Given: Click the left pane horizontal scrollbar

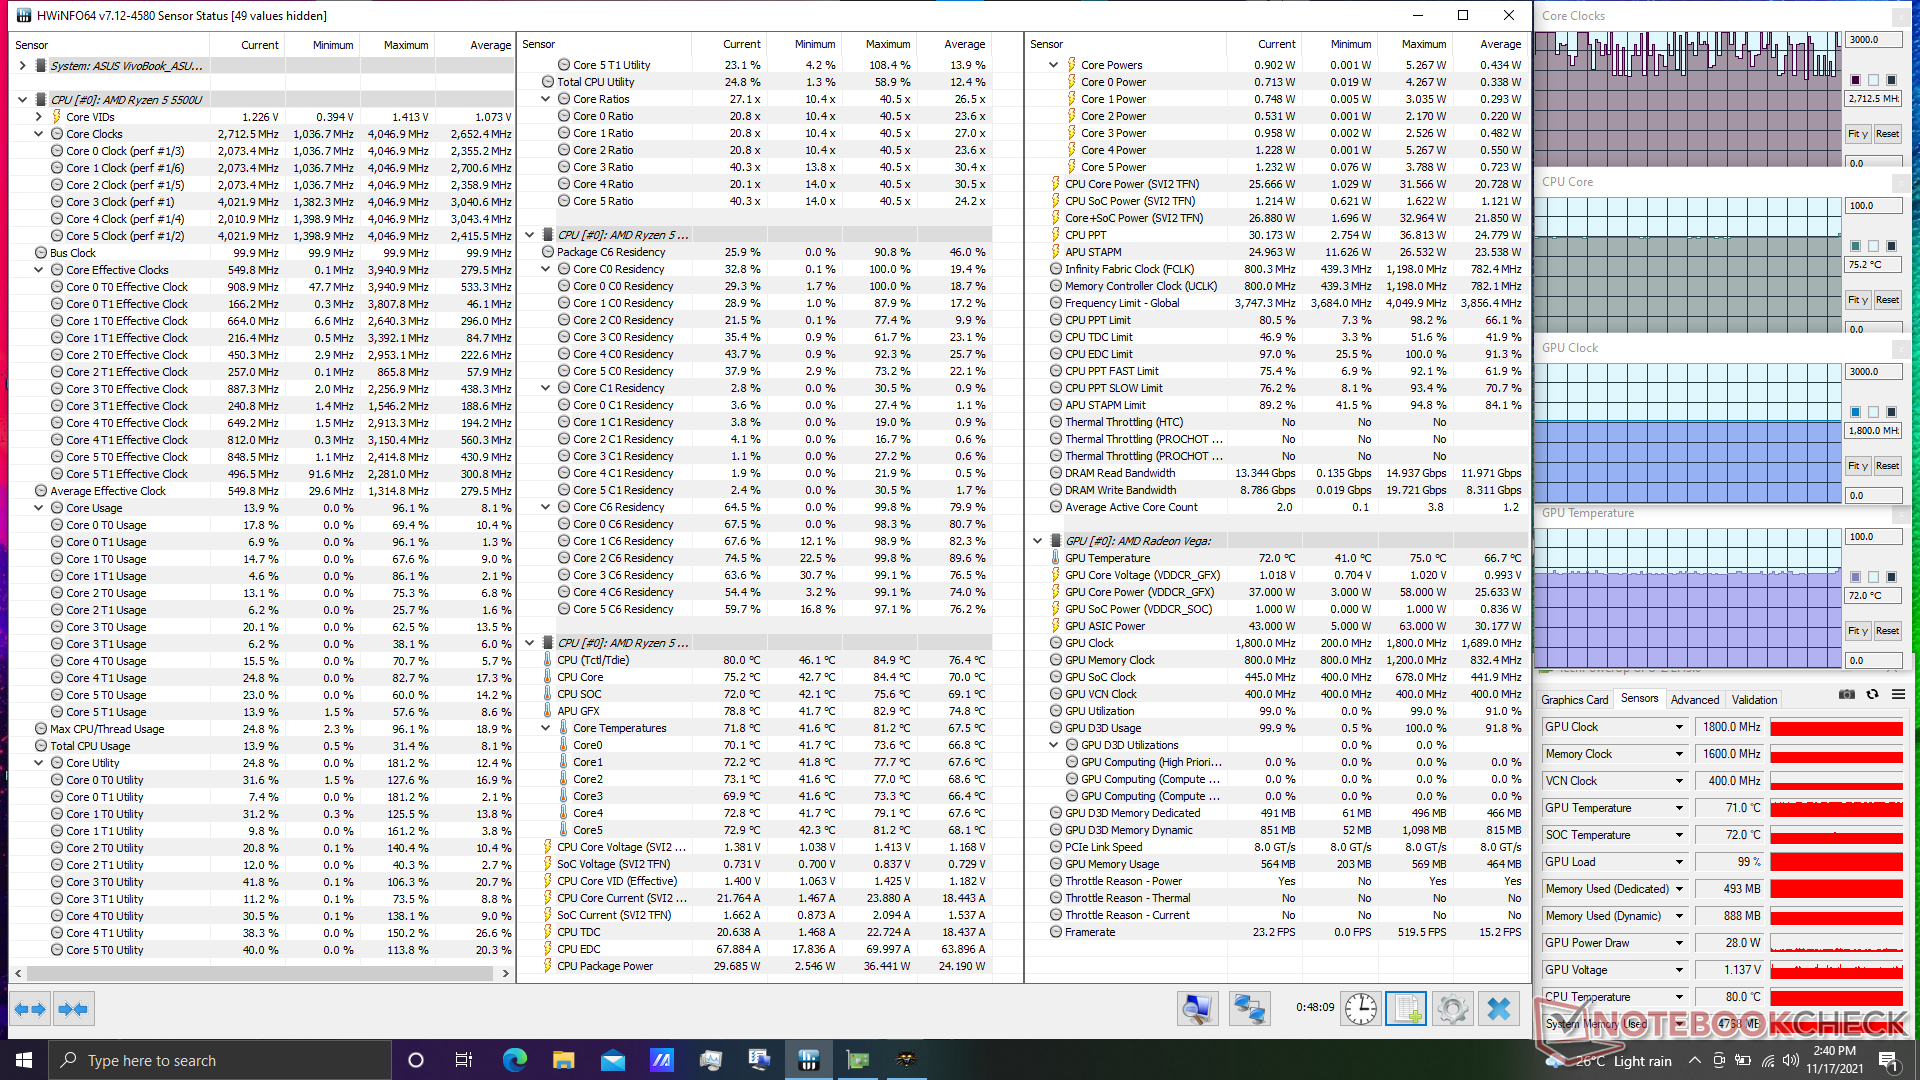Looking at the screenshot, I should [262, 973].
